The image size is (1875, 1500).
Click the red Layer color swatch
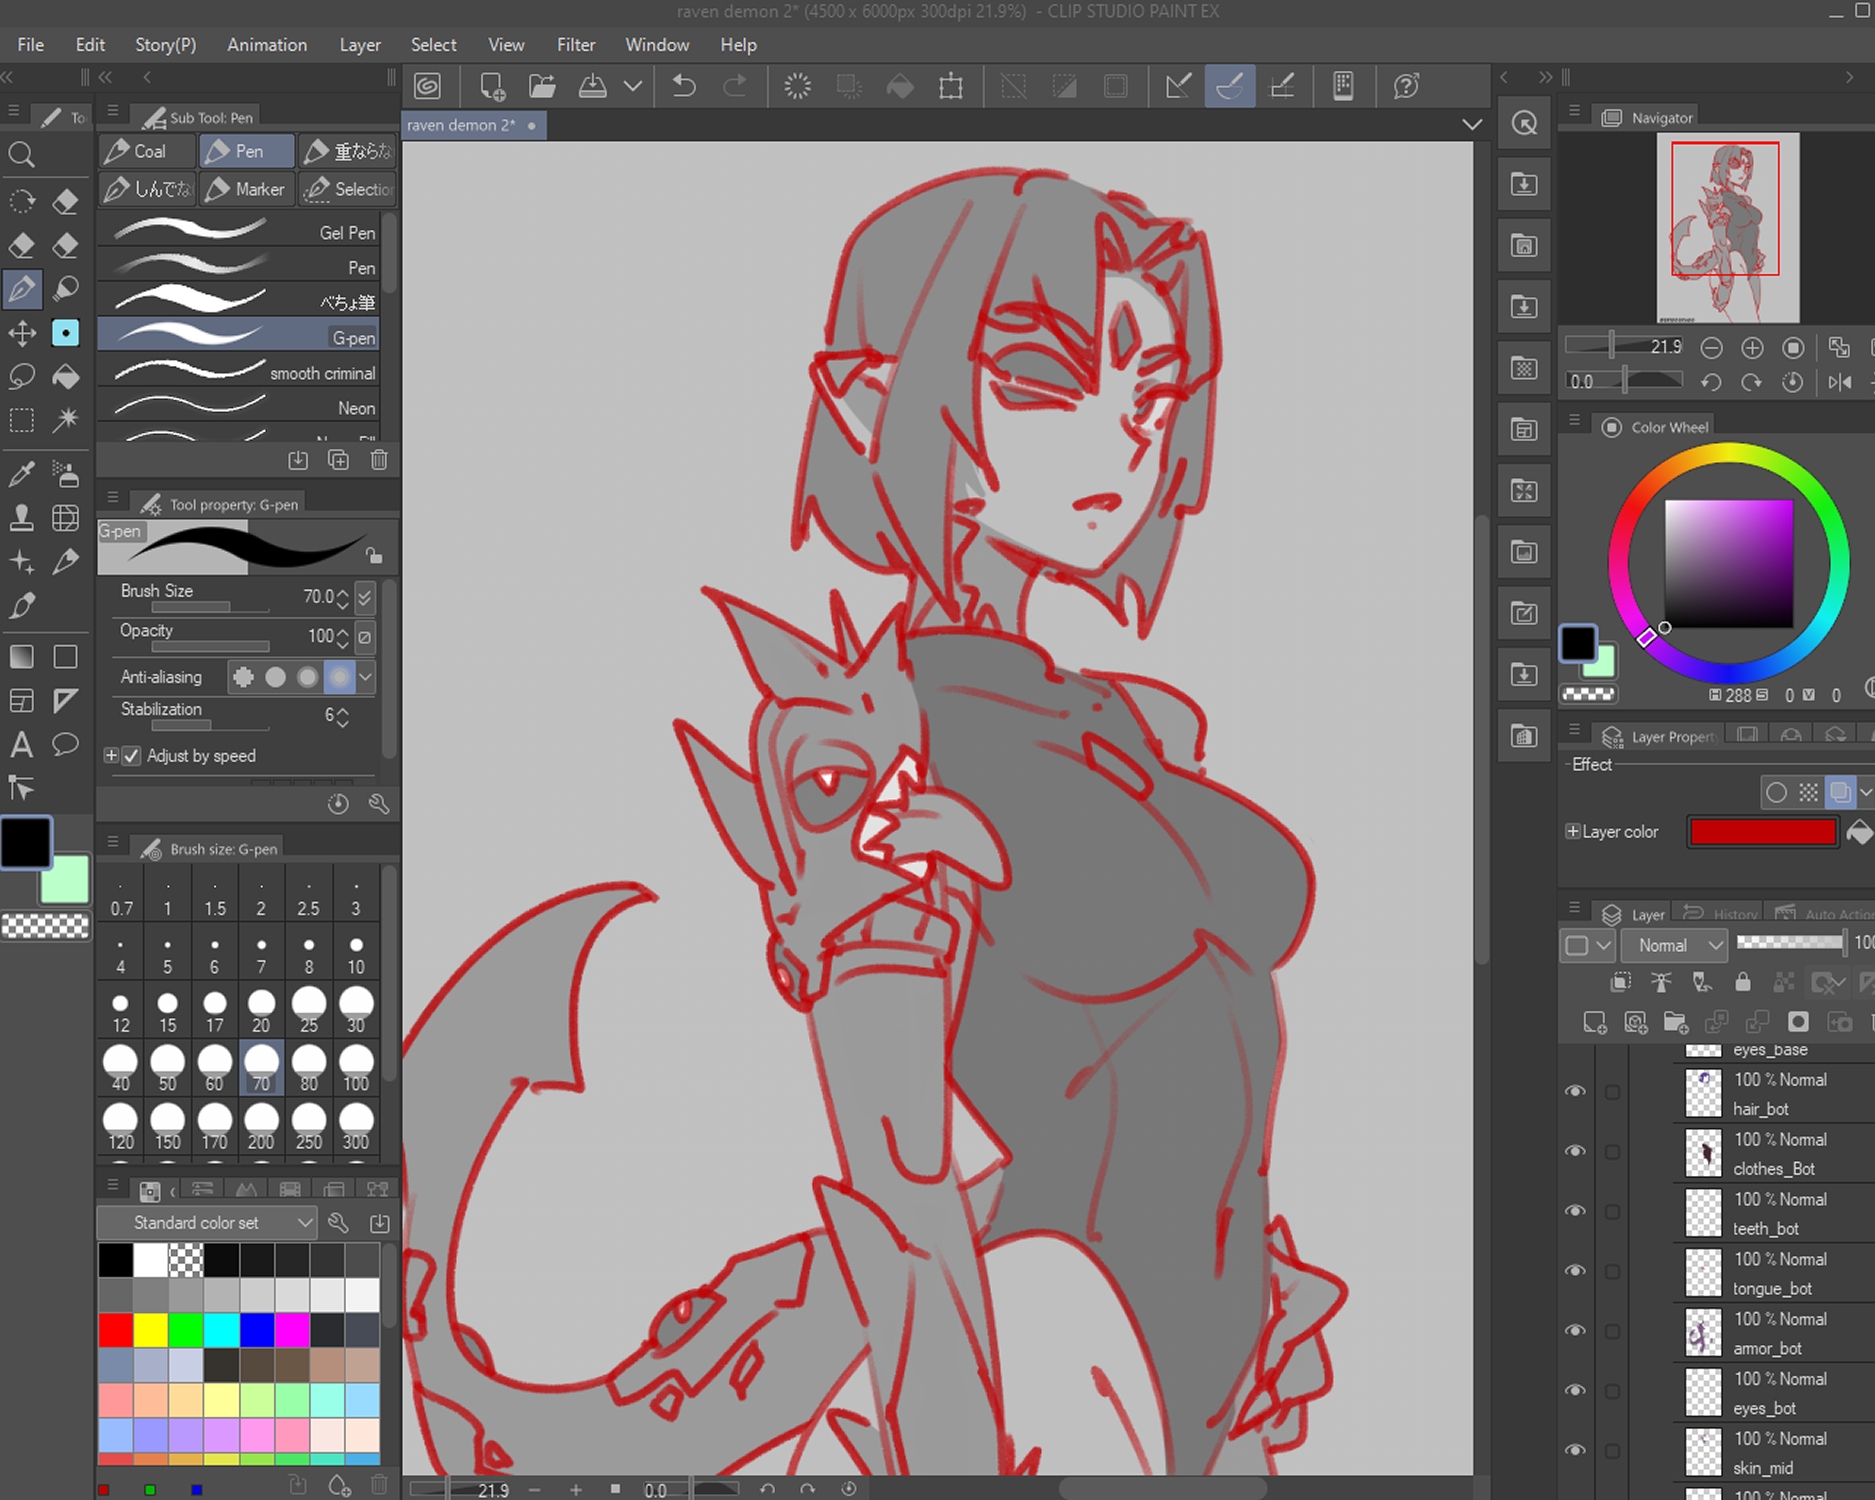(1762, 832)
